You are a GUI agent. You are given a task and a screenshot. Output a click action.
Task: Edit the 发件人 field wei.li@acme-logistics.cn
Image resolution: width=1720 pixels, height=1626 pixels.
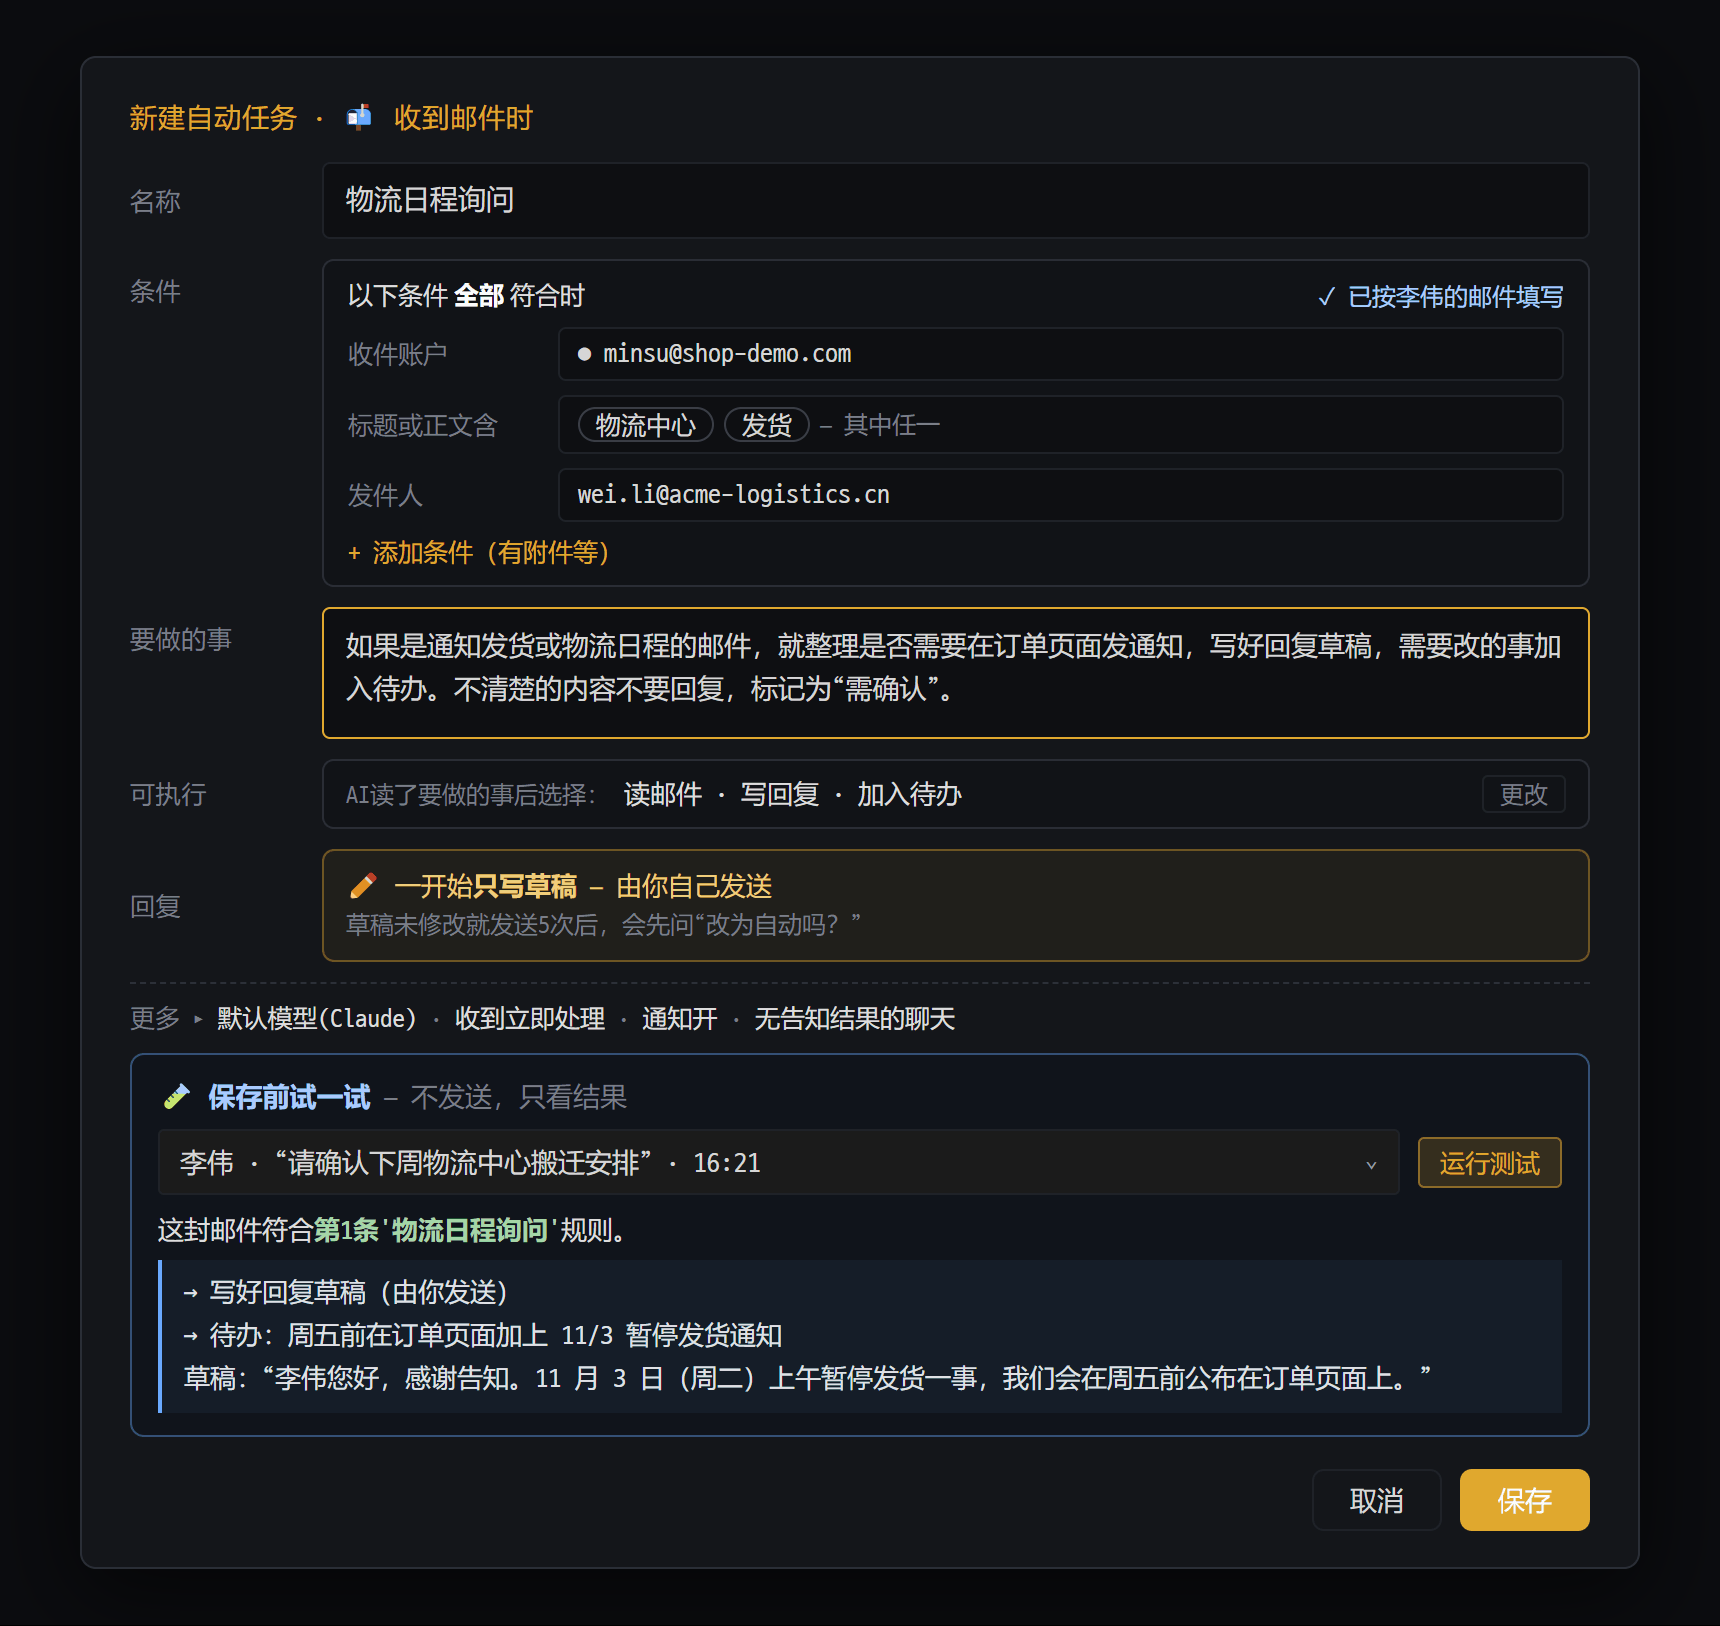coord(1060,495)
